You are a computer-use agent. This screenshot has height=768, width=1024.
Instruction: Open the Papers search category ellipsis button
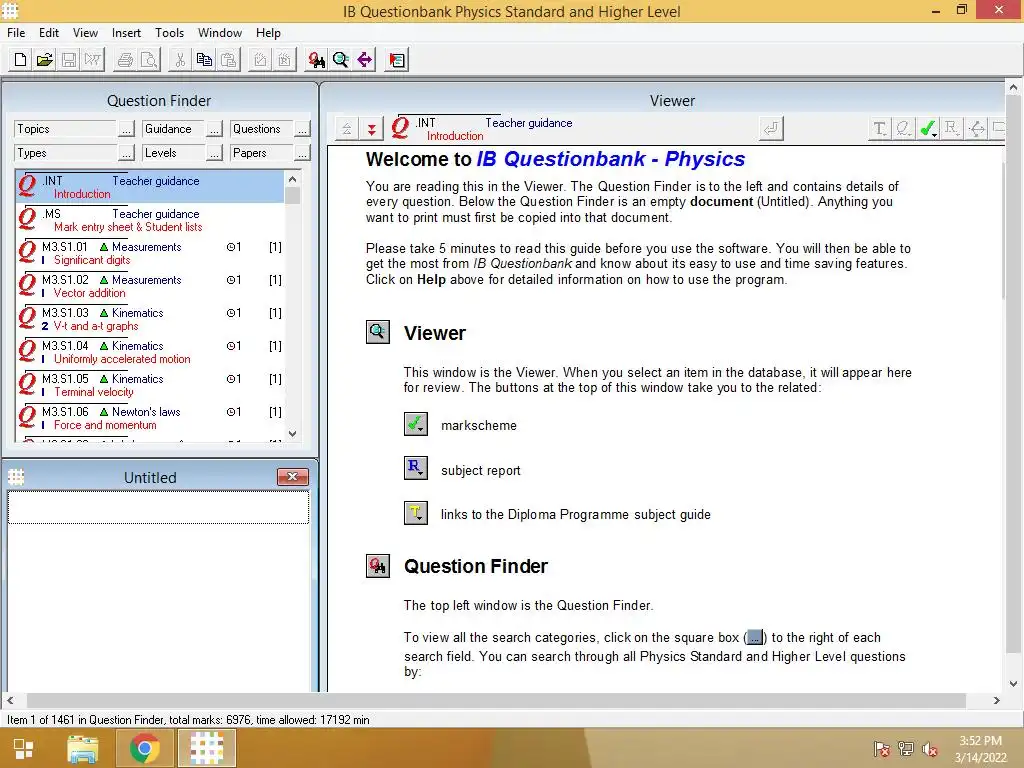302,153
